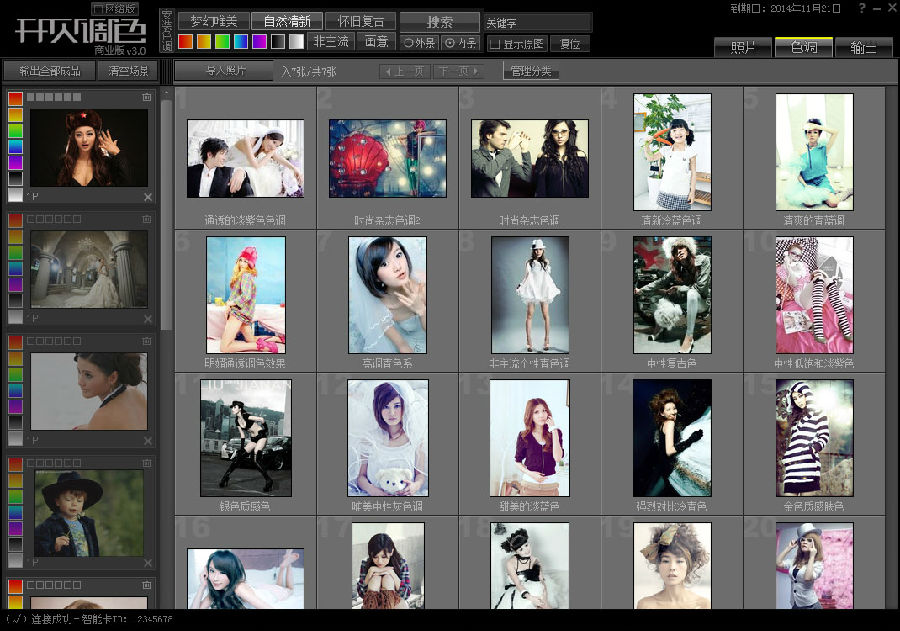900x631 pixels.
Task: Click trash icon on the wedding hall scene
Action: pos(147,219)
